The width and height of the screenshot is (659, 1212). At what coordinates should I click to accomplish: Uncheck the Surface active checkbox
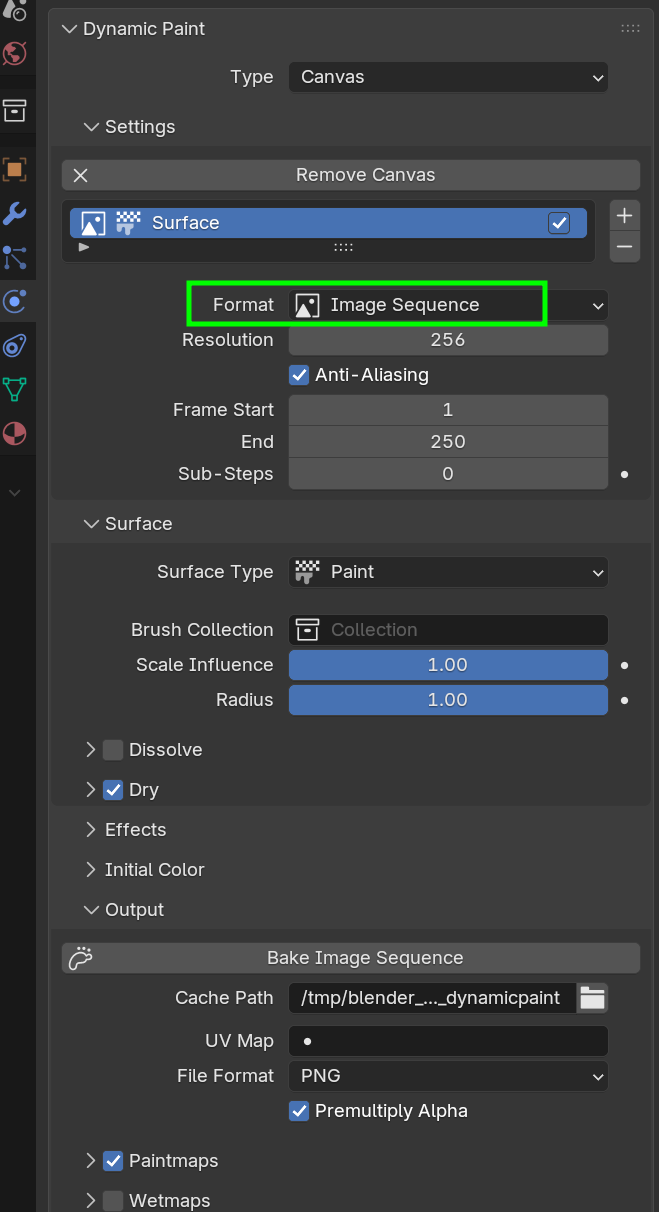[559, 223]
